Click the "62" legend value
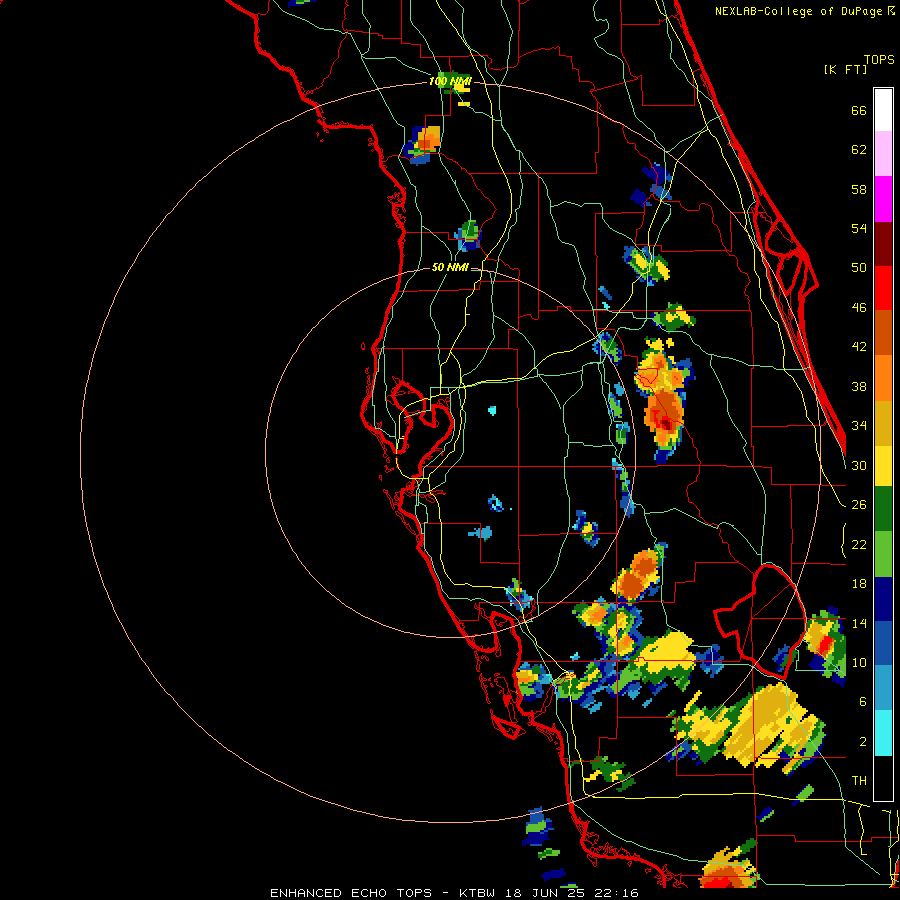The height and width of the screenshot is (900, 900). pos(859,150)
